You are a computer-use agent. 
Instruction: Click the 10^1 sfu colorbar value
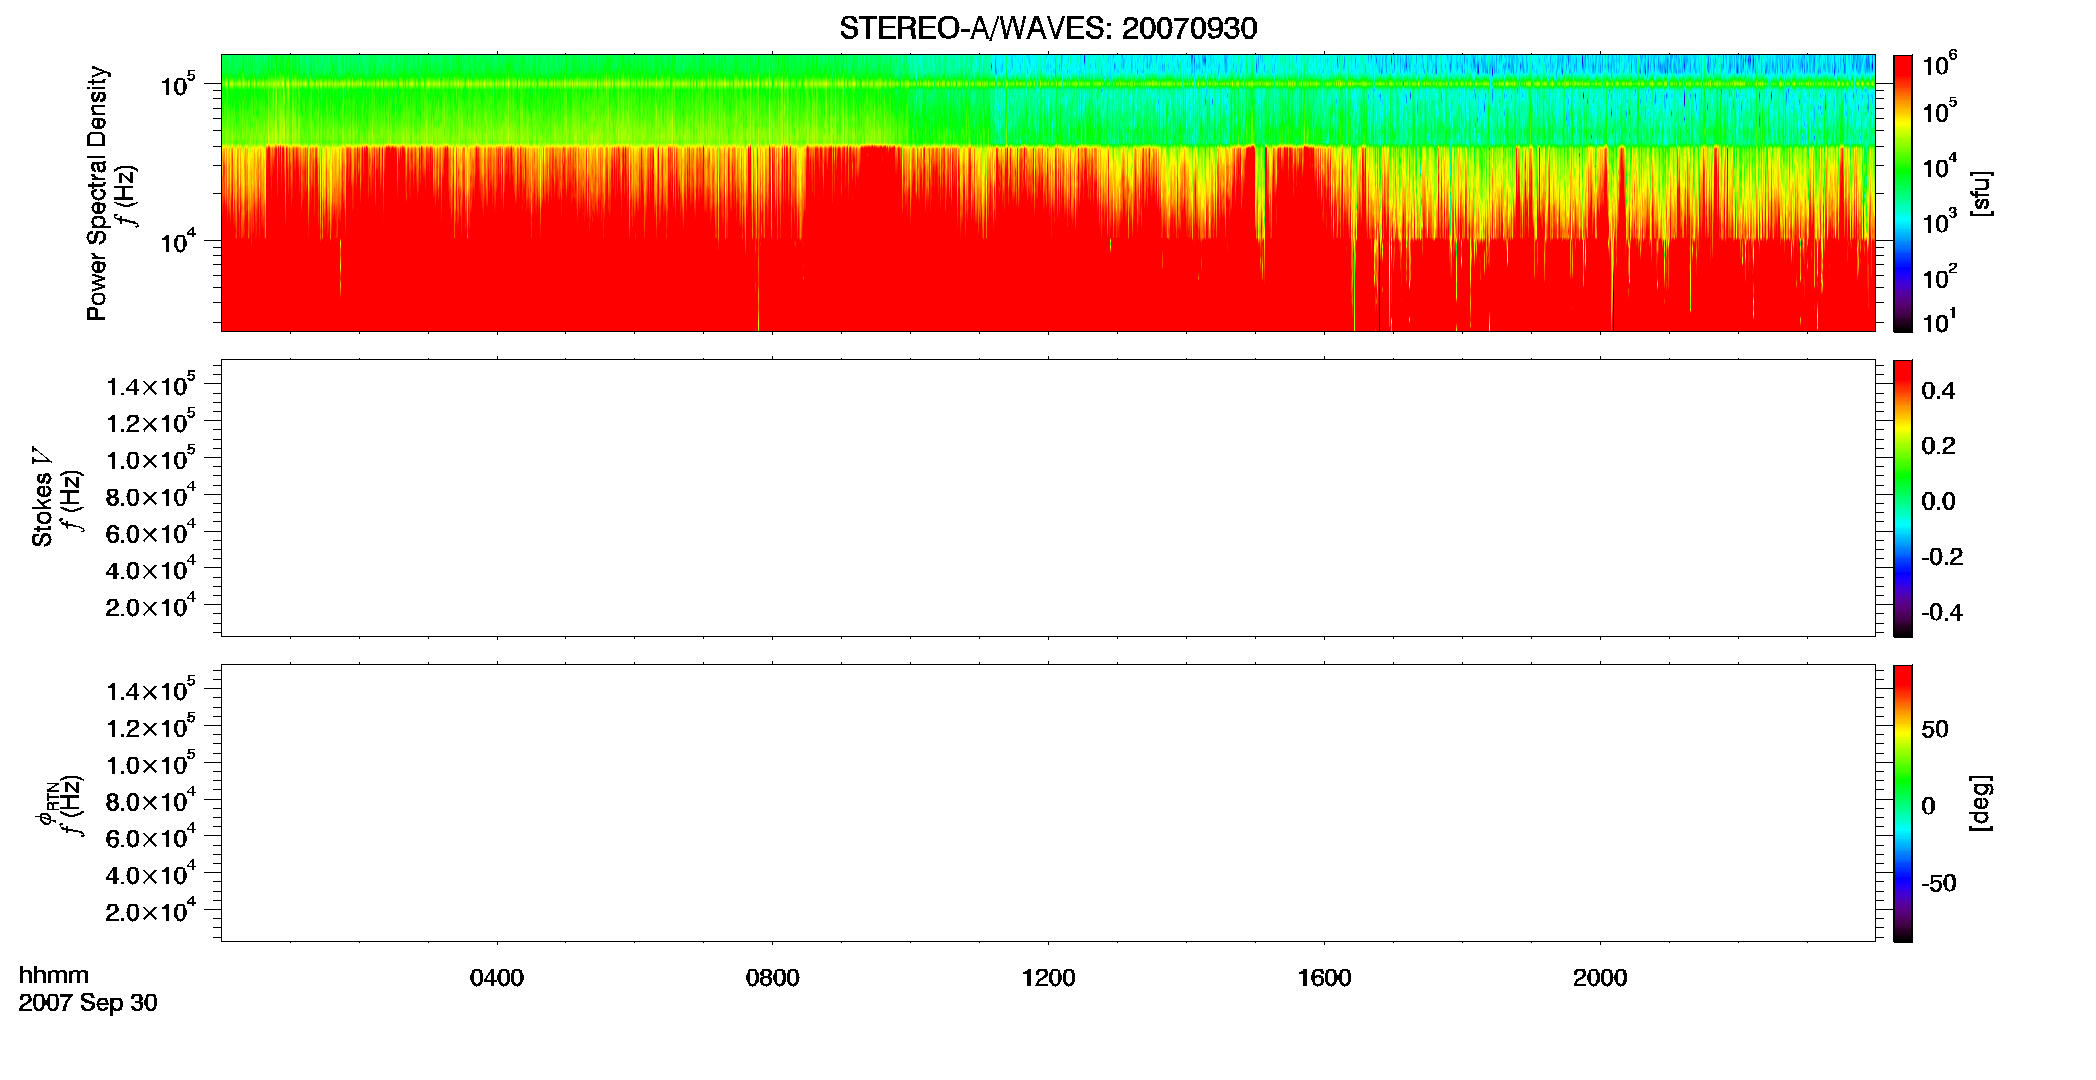[x=1940, y=322]
